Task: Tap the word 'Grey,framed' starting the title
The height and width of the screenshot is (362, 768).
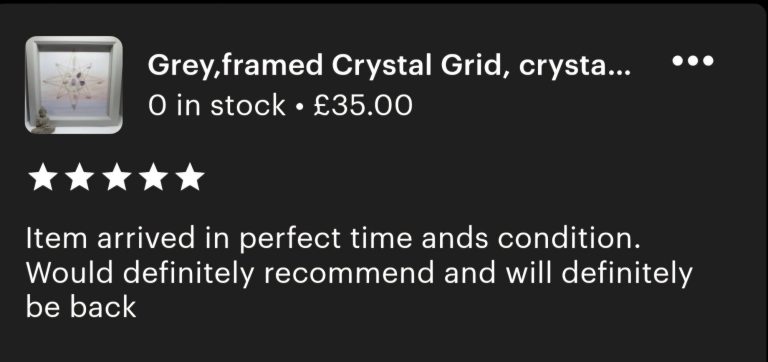Action: tap(236, 66)
